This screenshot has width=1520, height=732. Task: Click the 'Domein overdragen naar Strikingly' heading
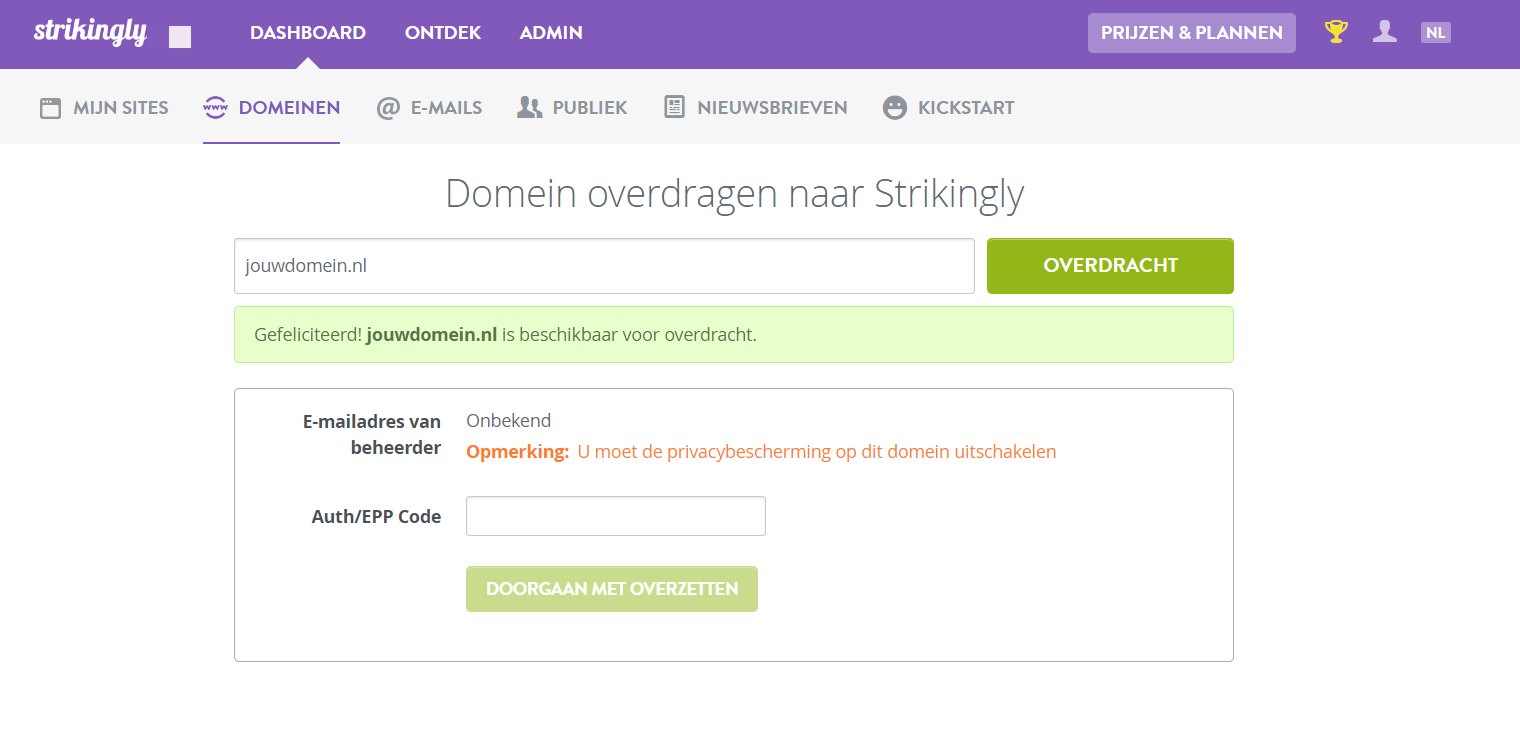click(734, 194)
